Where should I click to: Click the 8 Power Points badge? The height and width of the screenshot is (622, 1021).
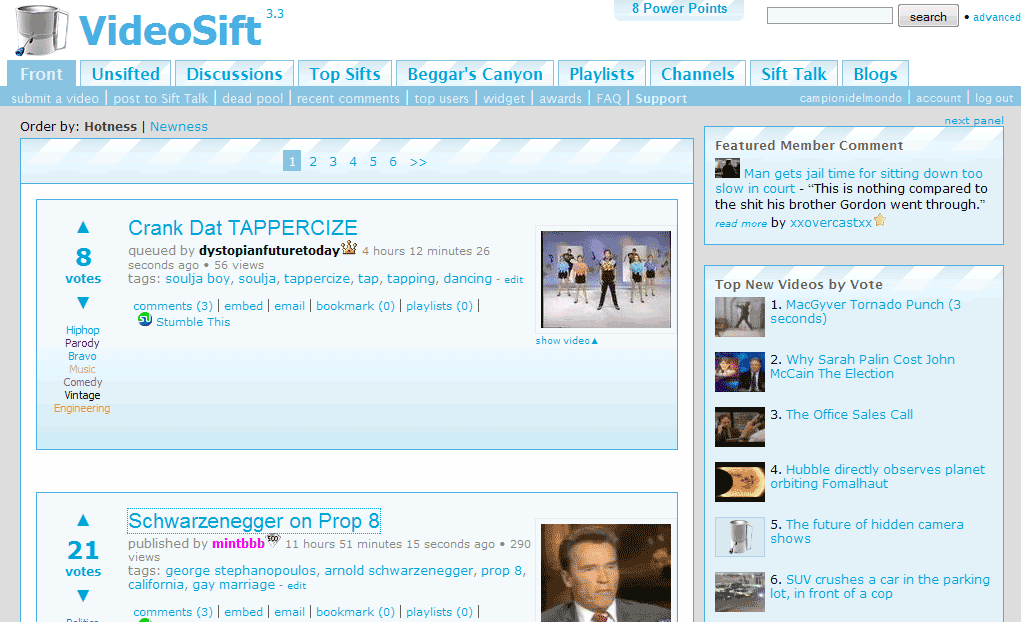679,9
